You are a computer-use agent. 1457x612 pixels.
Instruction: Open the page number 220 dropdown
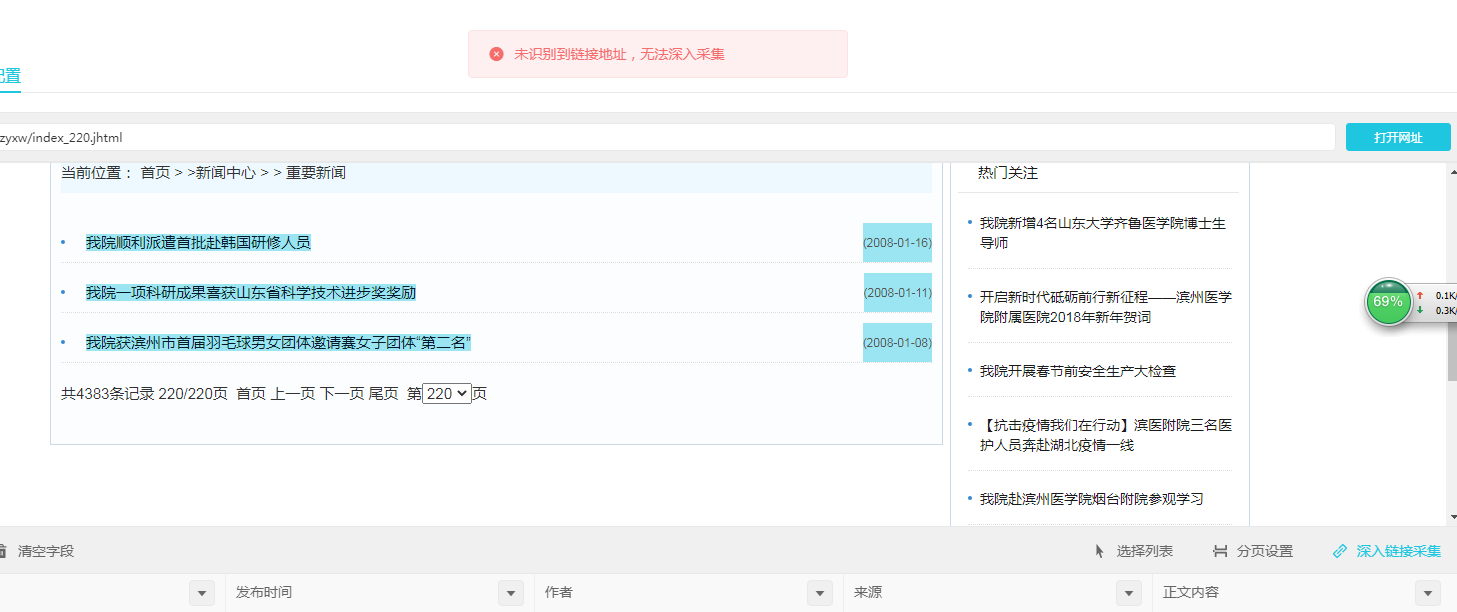click(447, 394)
